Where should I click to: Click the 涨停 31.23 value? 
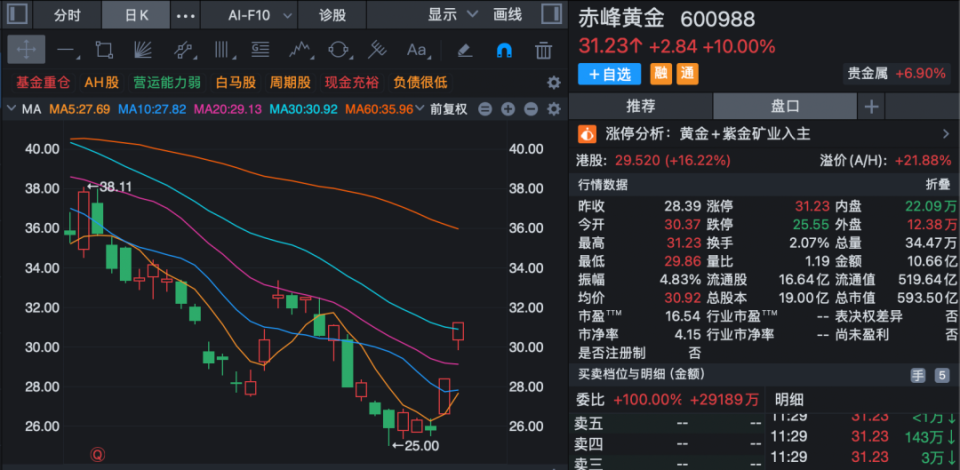(x=812, y=206)
